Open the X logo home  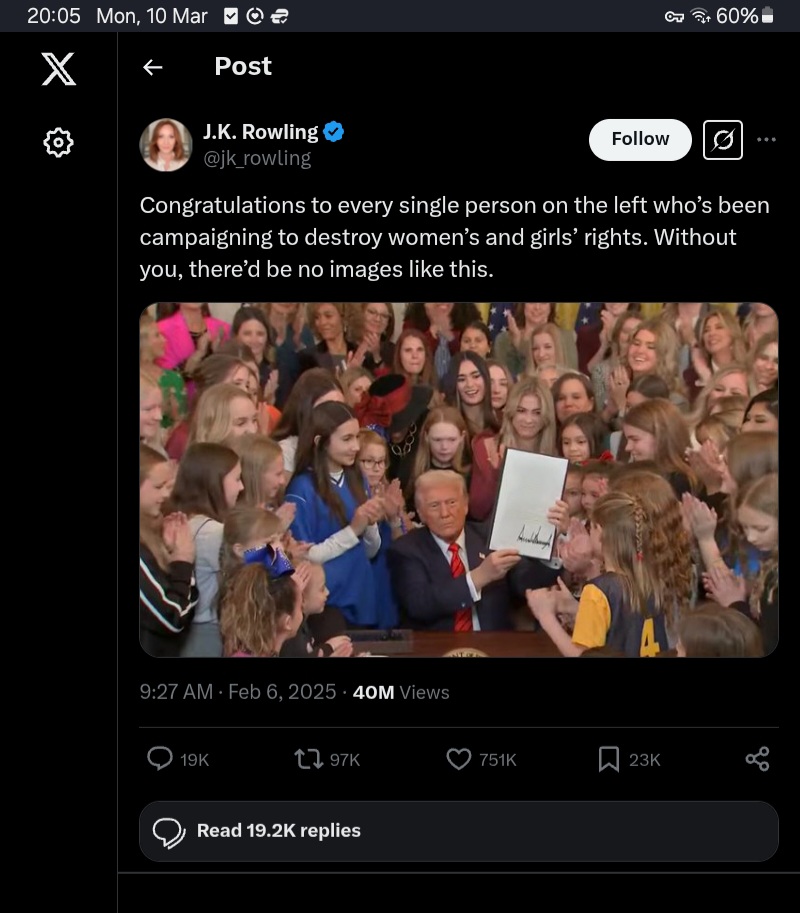tap(58, 68)
